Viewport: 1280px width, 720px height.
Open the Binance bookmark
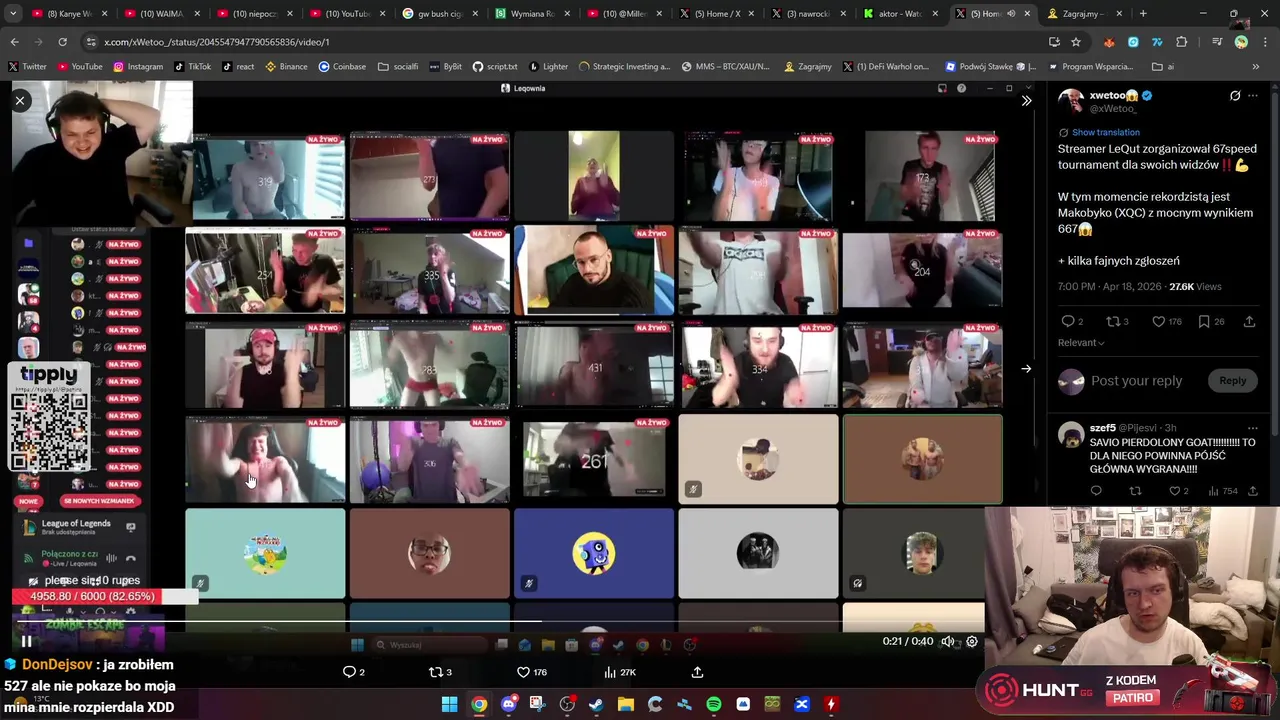286,67
